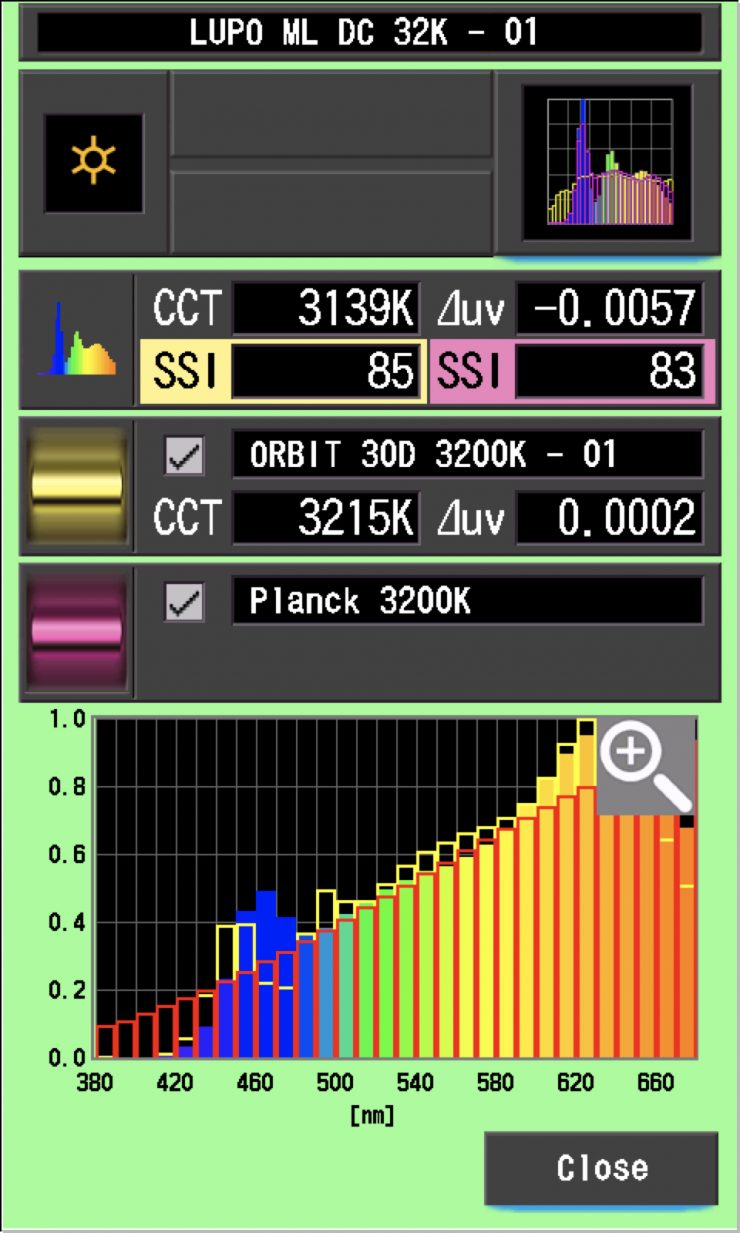
Task: Click the measured CCT 3139K value
Action: pos(325,311)
